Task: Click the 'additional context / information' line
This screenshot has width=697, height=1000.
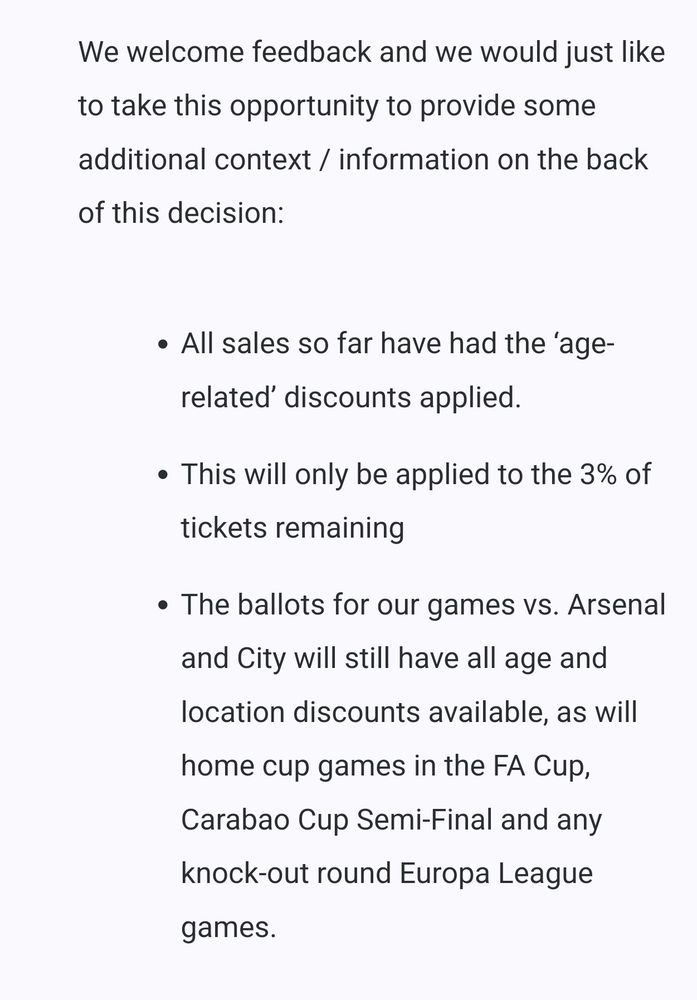Action: [x=363, y=159]
